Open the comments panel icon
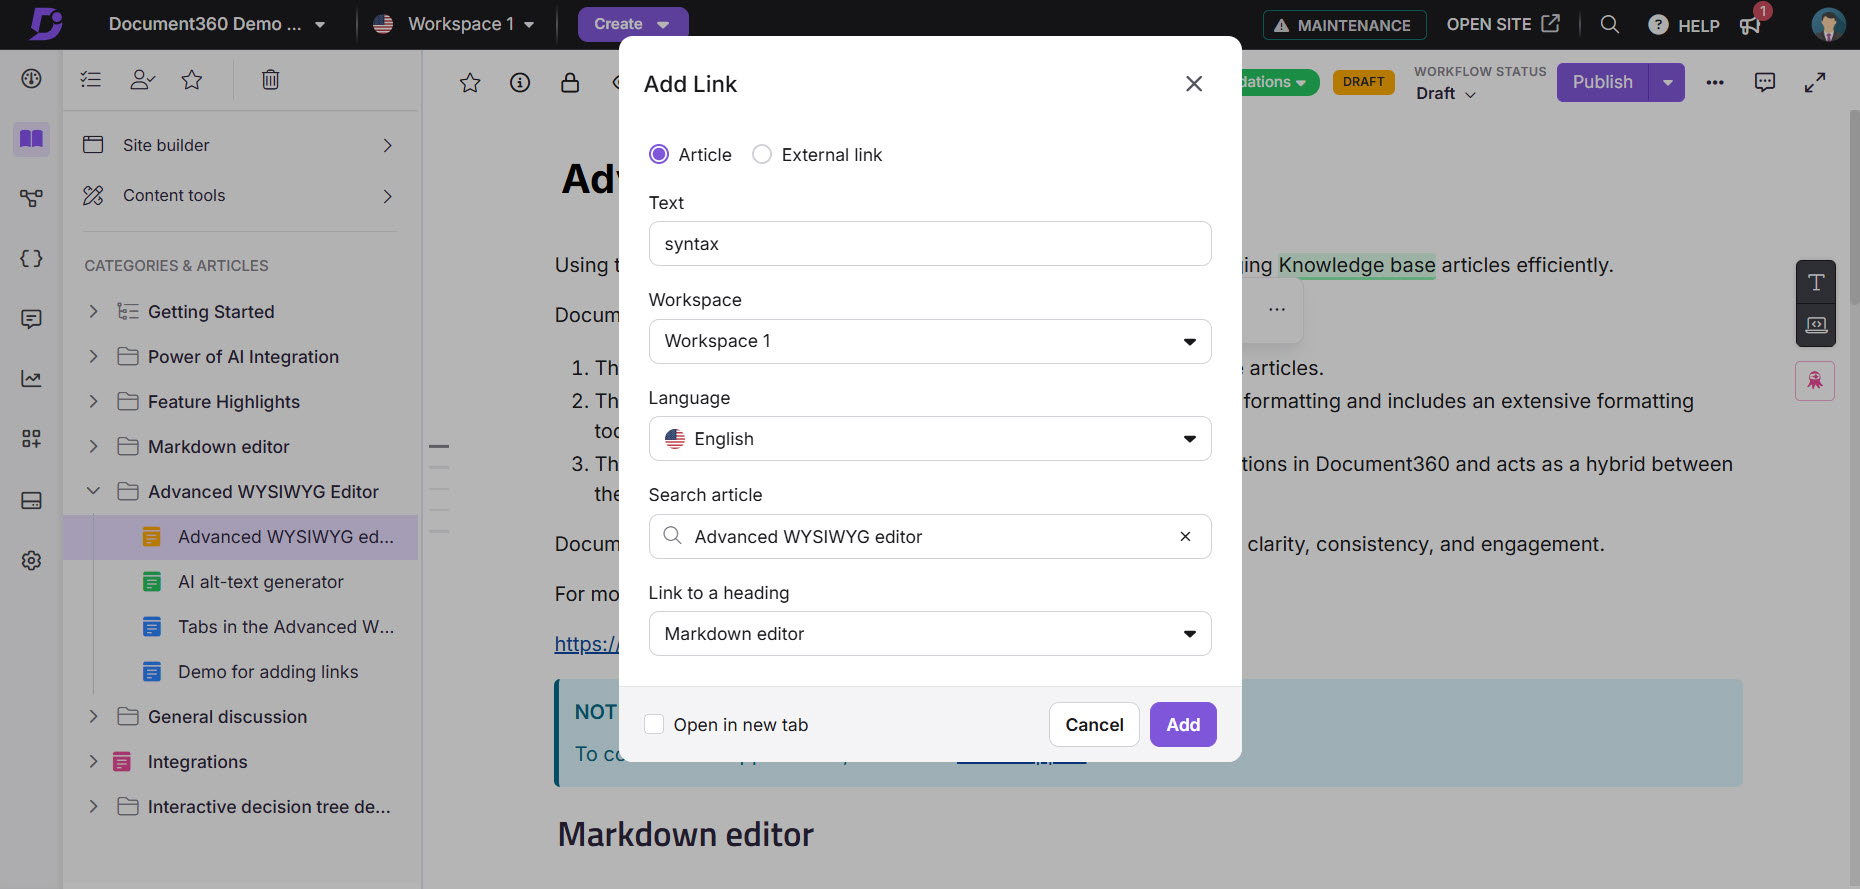 pos(1765,82)
